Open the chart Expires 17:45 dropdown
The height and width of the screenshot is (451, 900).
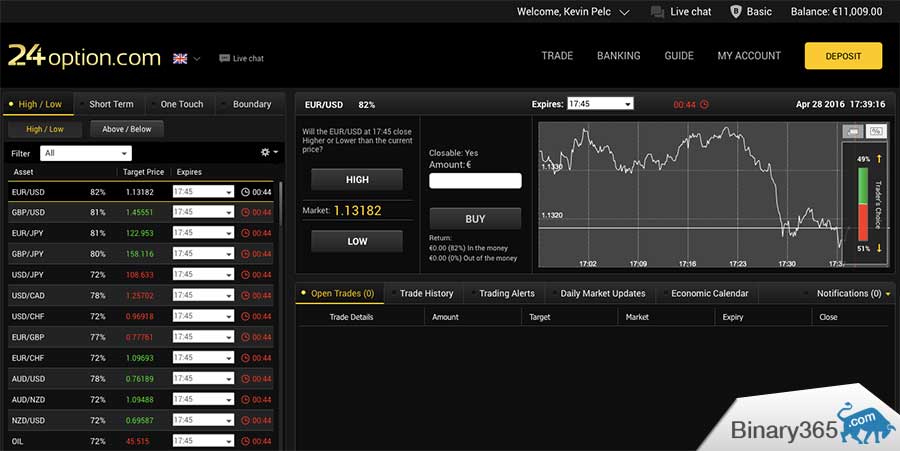tap(600, 104)
